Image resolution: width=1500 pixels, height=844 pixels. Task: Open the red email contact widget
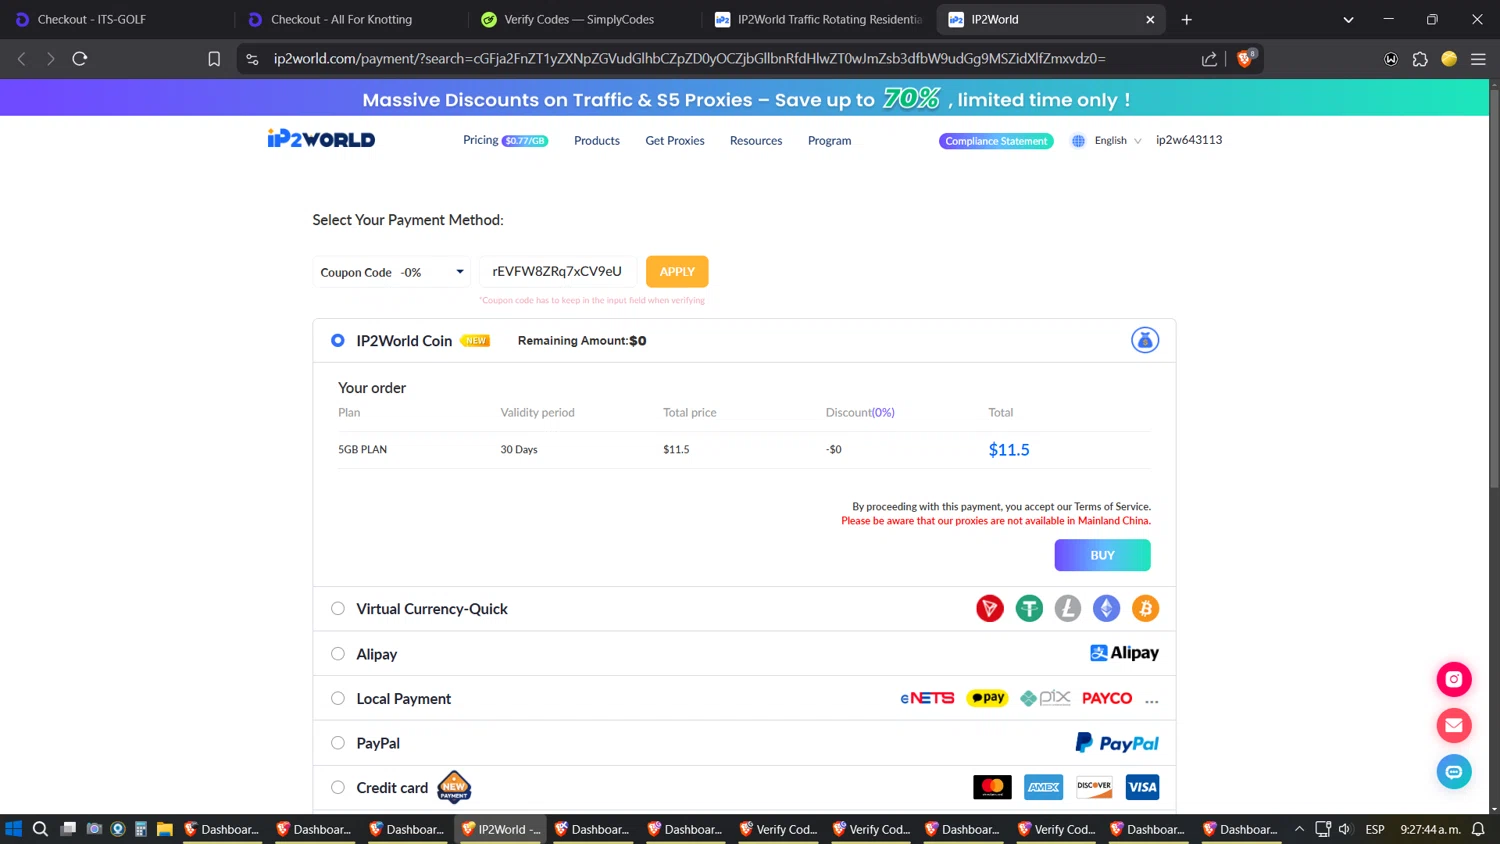[x=1454, y=725]
